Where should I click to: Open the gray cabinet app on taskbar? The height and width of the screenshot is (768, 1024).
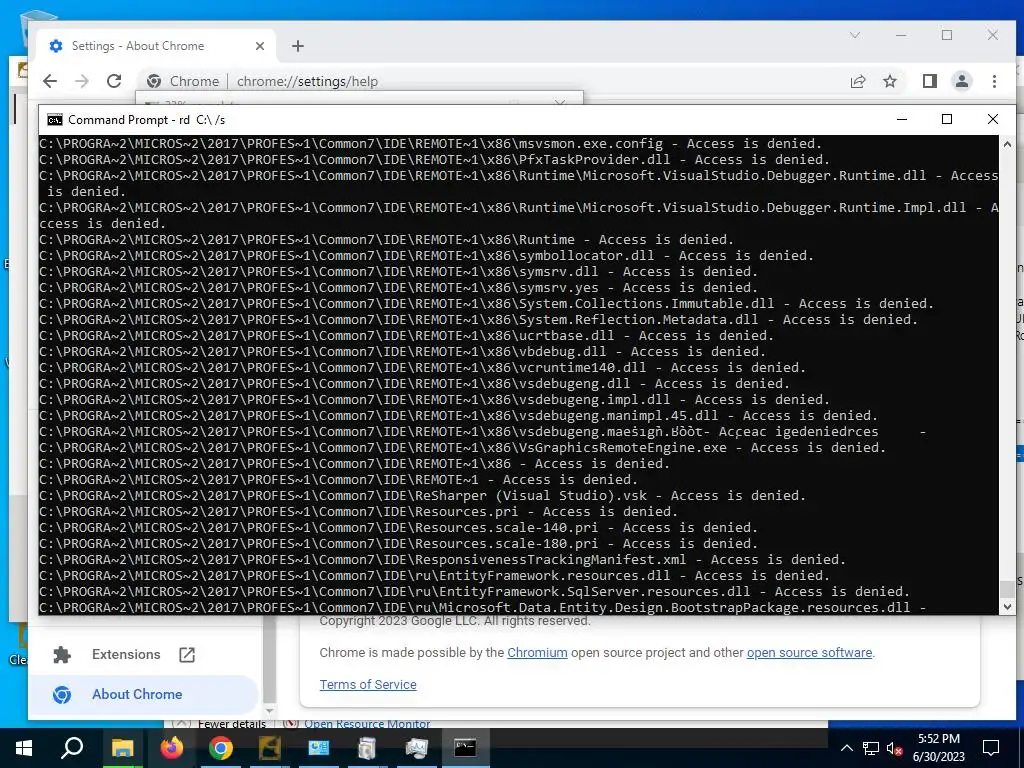pyautogui.click(x=367, y=748)
